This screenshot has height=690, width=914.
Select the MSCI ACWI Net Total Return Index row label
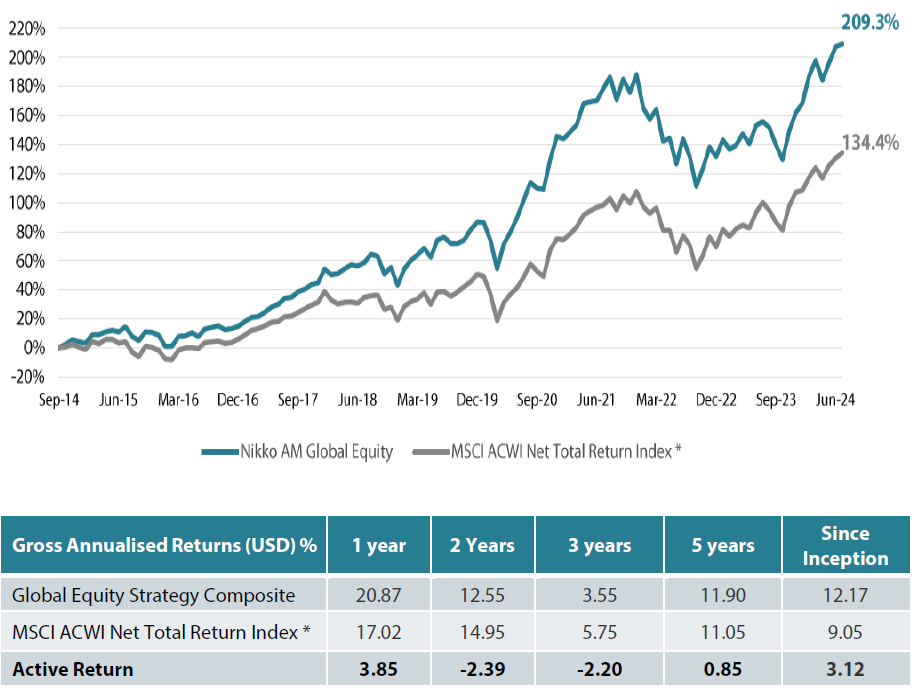coord(161,632)
